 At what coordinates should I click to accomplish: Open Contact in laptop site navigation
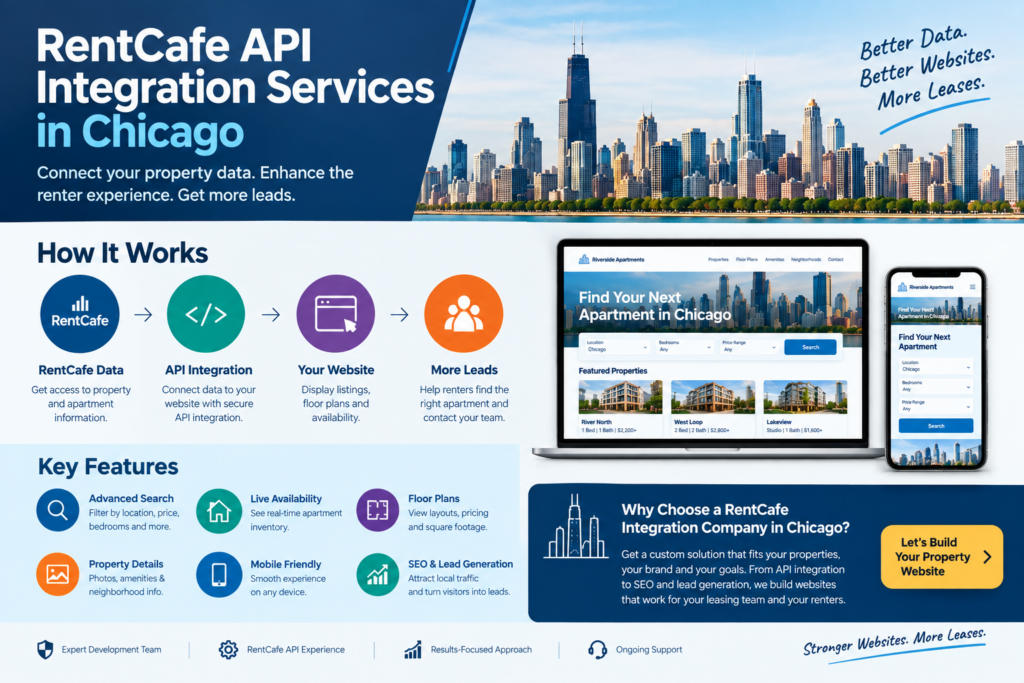pyautogui.click(x=836, y=259)
